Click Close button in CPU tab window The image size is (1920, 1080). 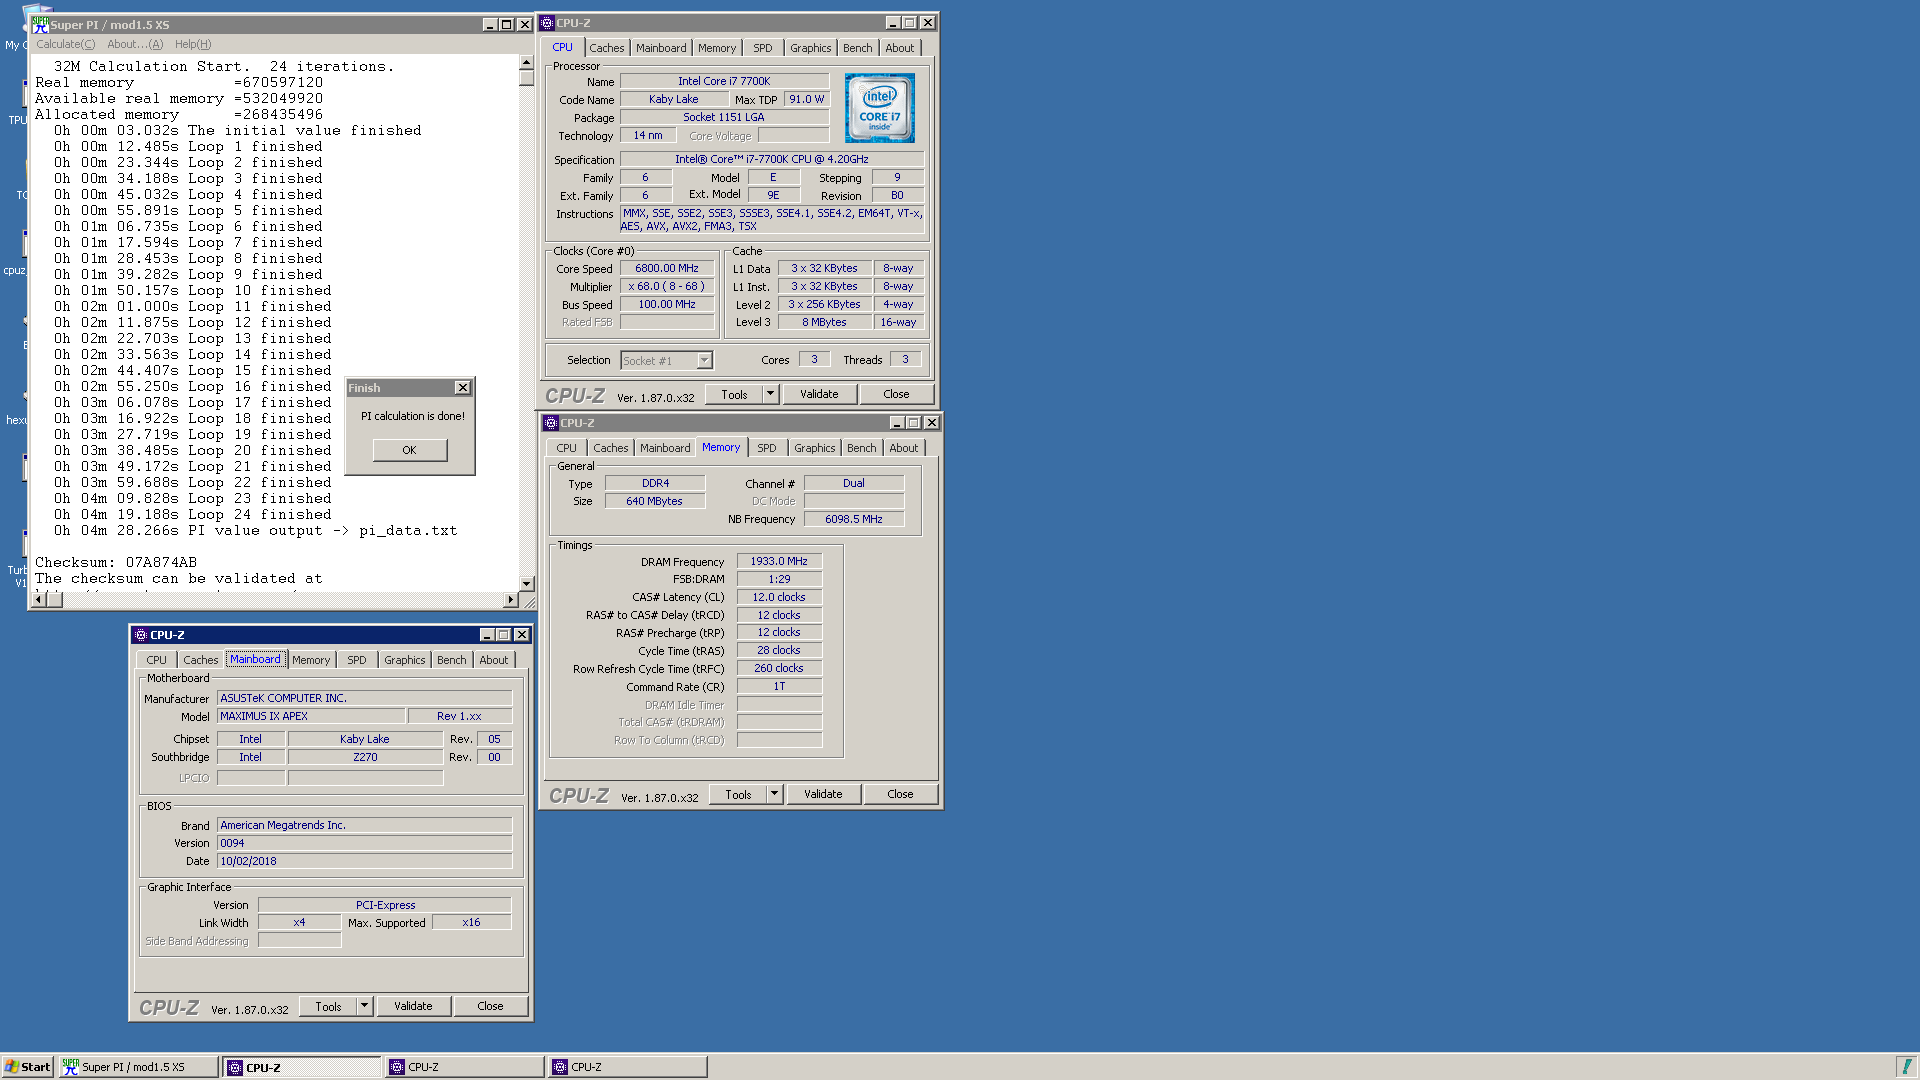coord(896,394)
